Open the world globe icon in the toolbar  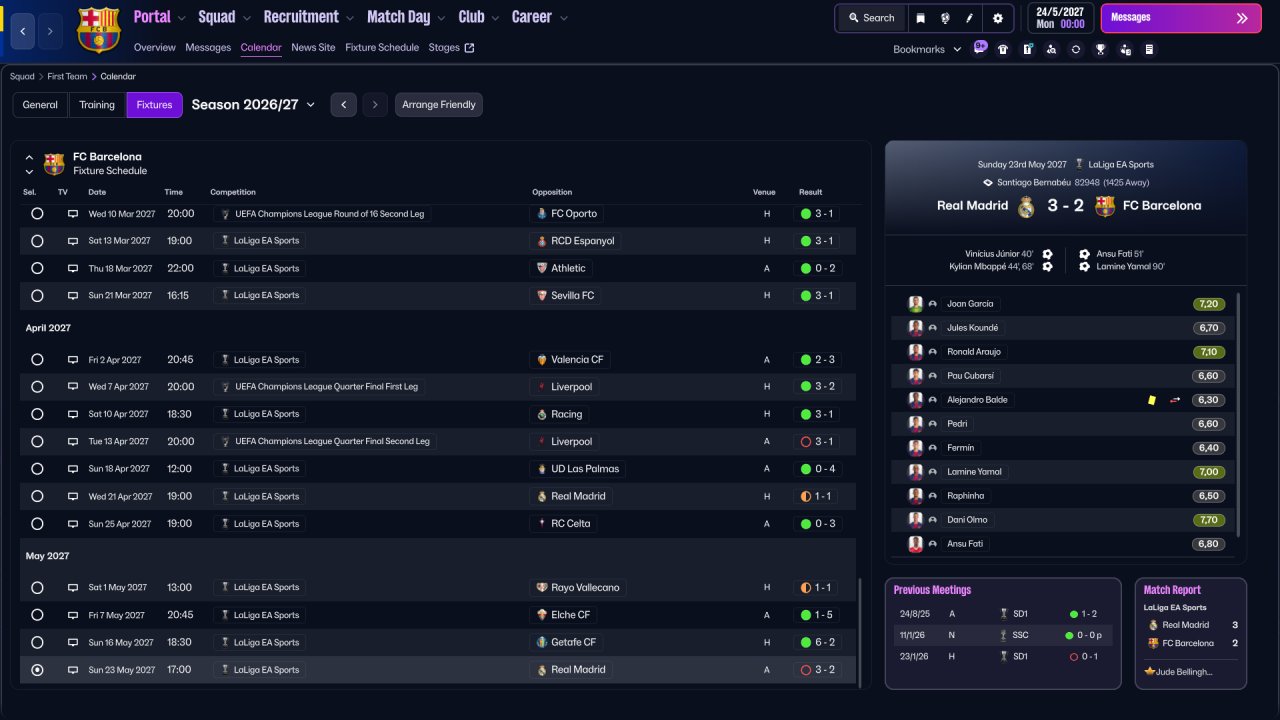click(x=945, y=18)
